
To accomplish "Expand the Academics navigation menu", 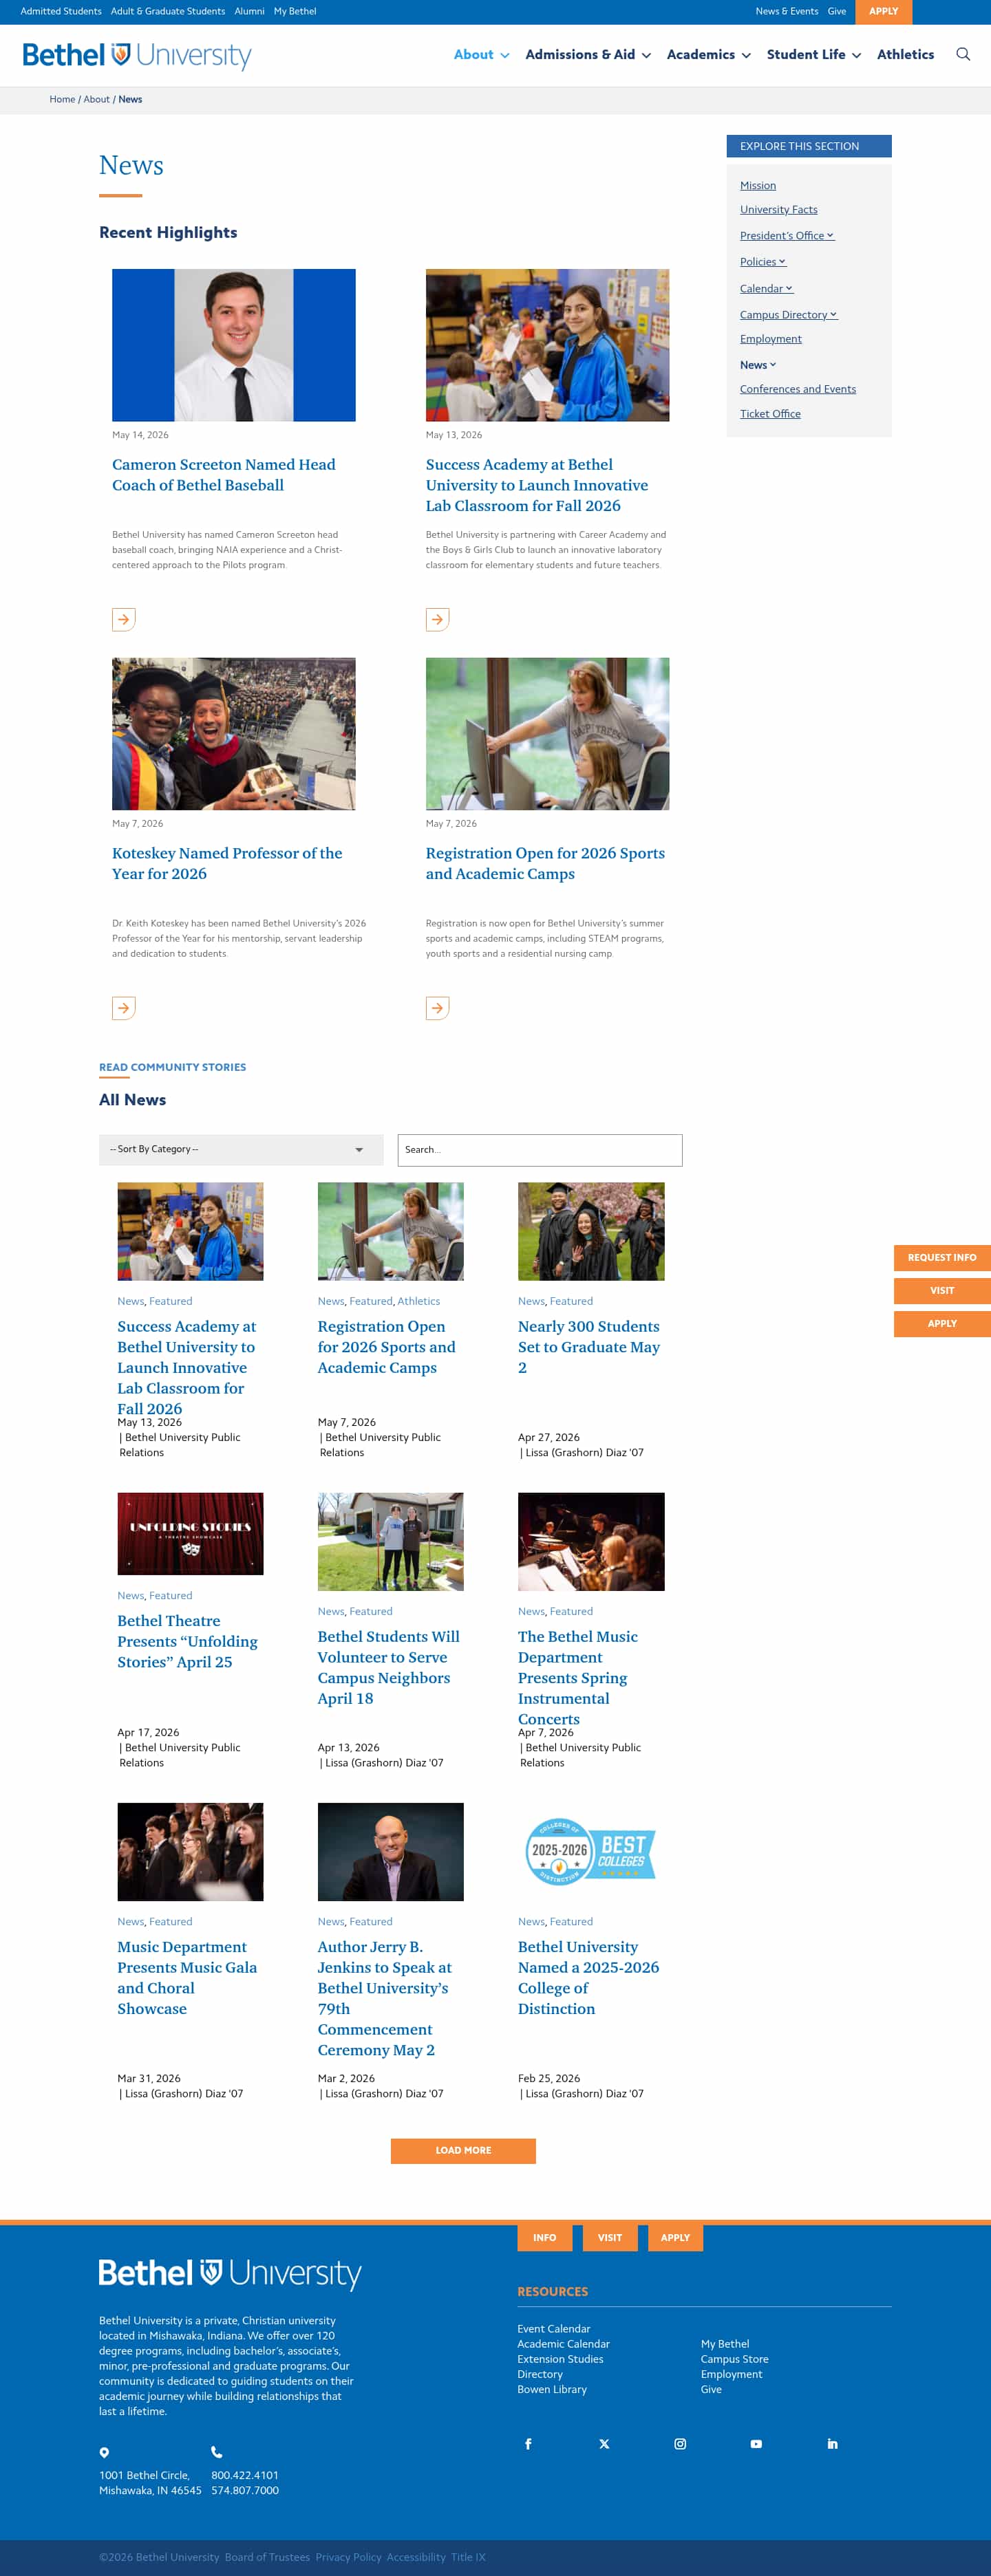I will [708, 54].
